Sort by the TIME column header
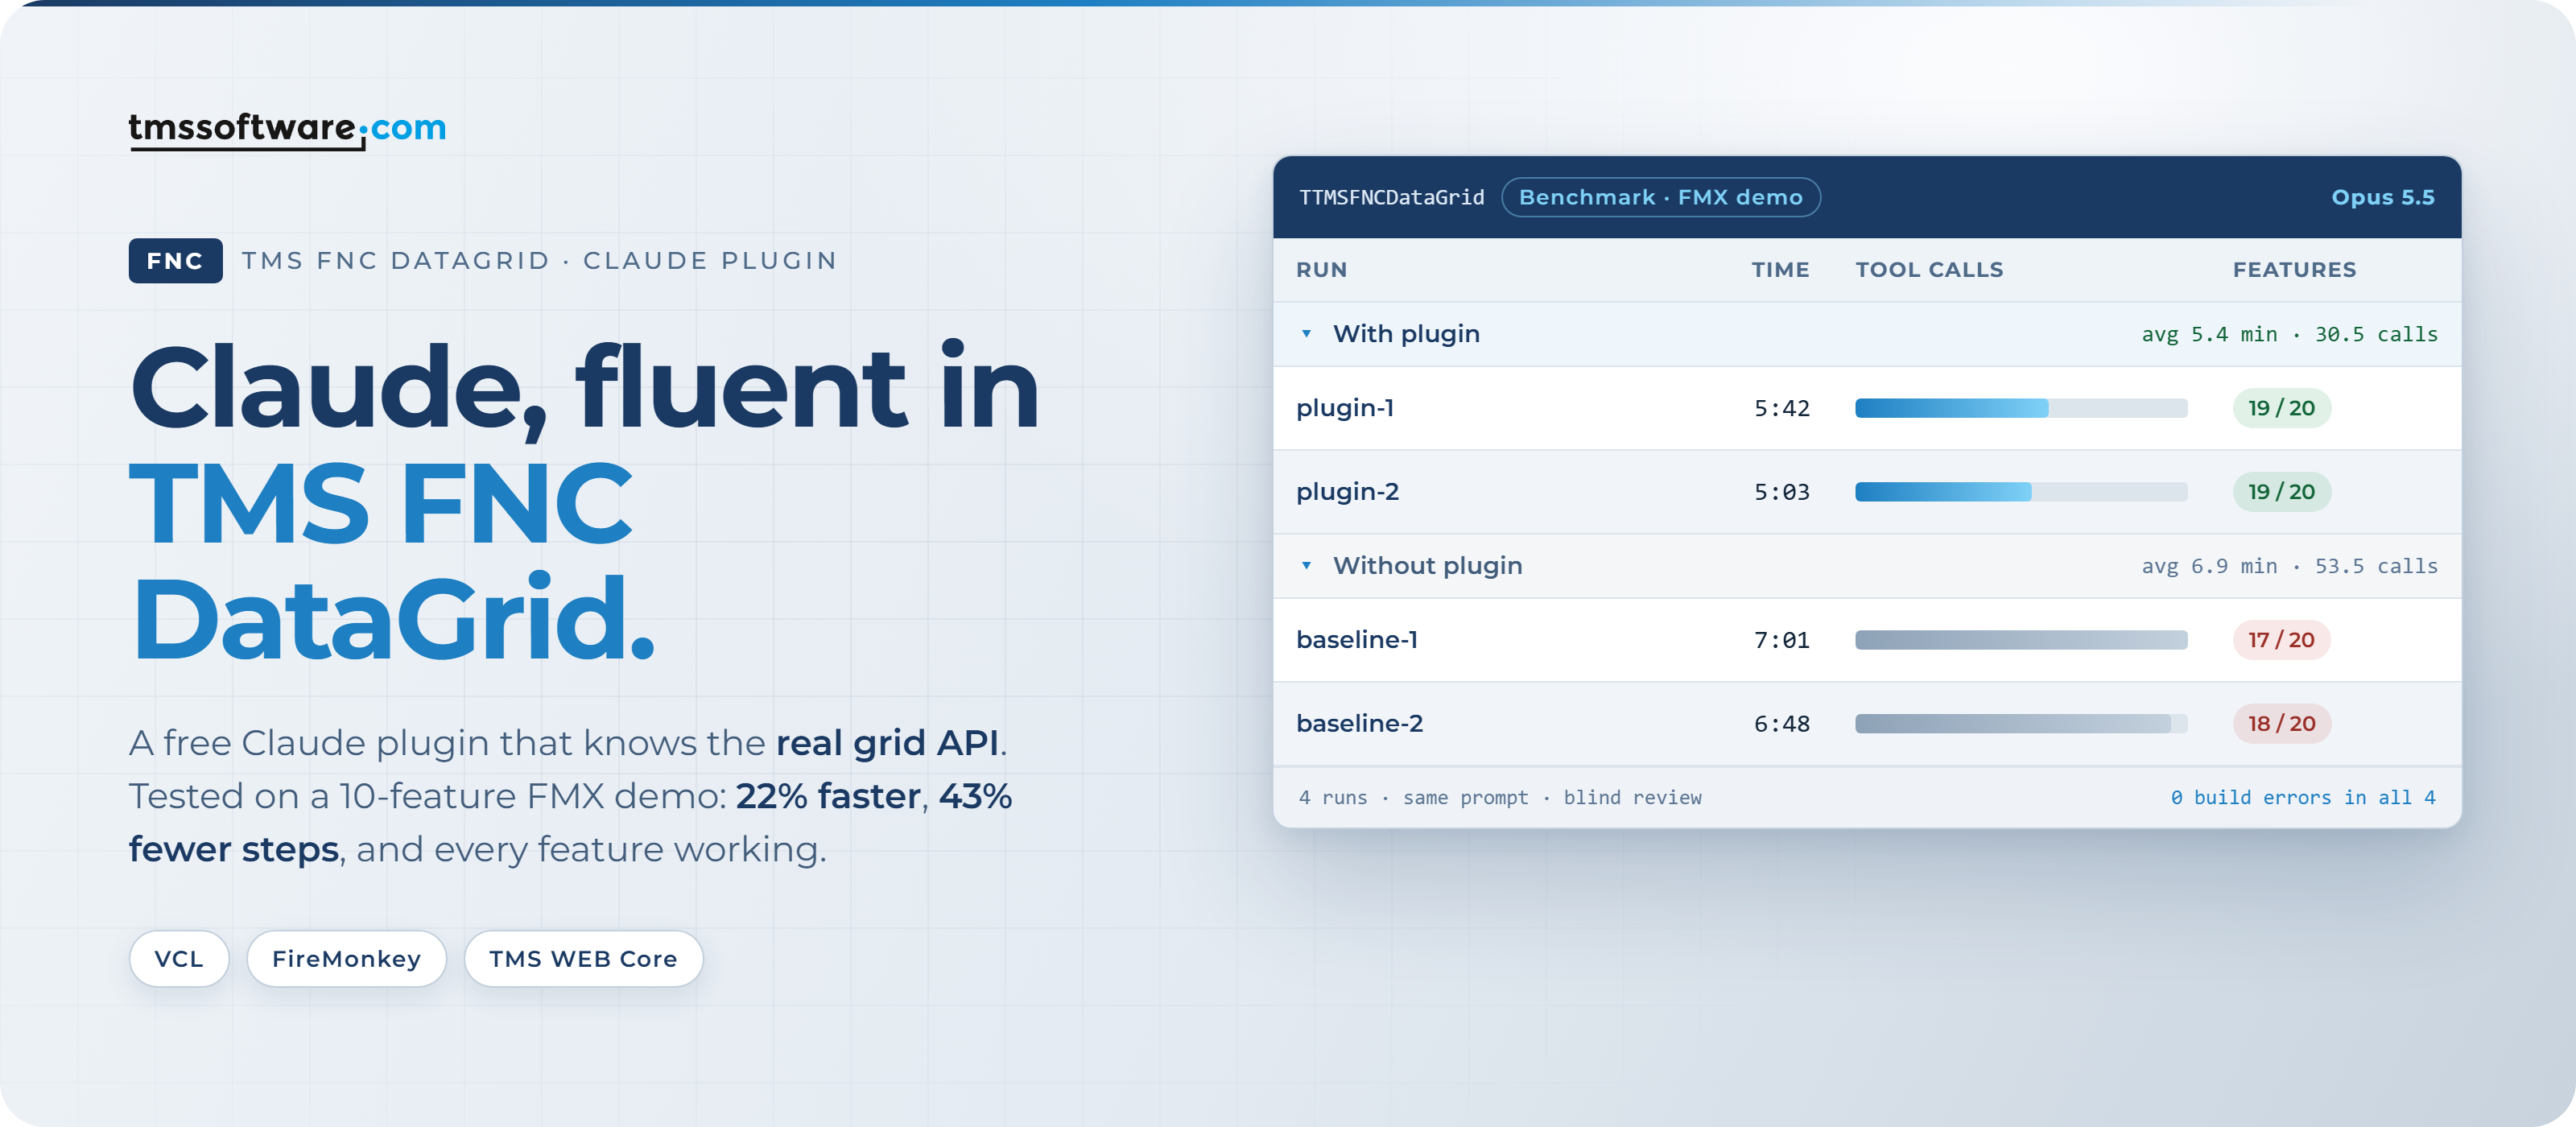Viewport: 2576px width, 1127px height. pos(1780,270)
